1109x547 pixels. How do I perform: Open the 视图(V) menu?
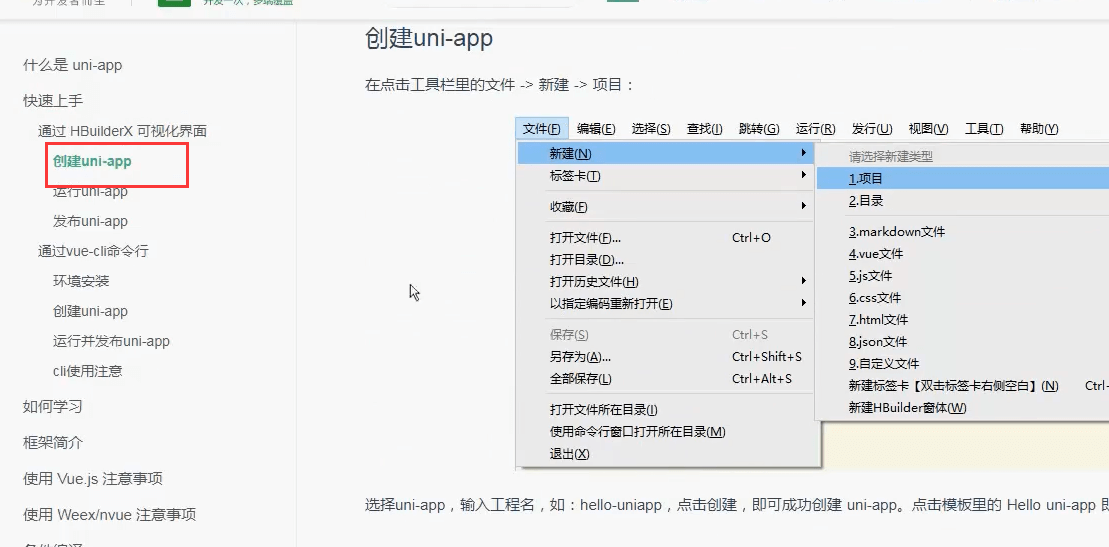point(929,129)
